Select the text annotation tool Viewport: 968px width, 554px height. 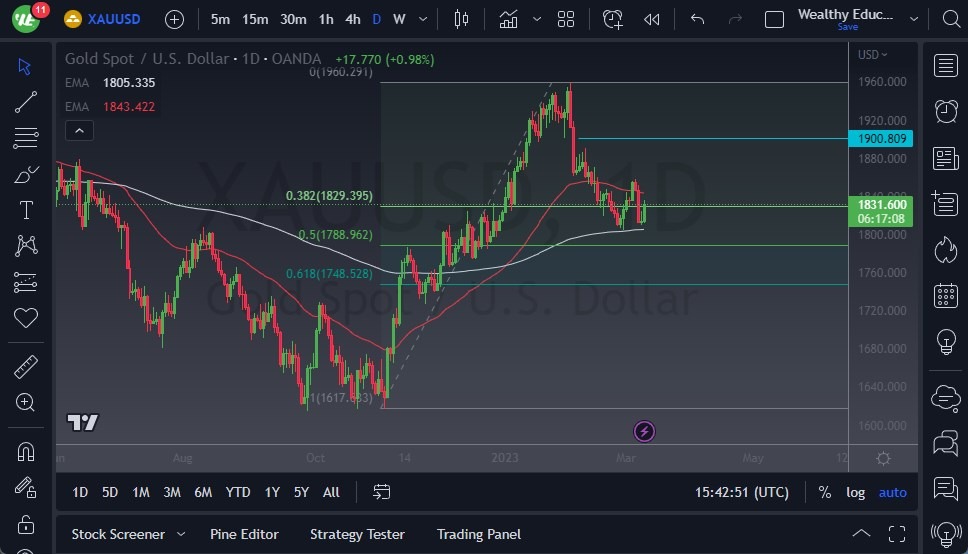tap(26, 210)
